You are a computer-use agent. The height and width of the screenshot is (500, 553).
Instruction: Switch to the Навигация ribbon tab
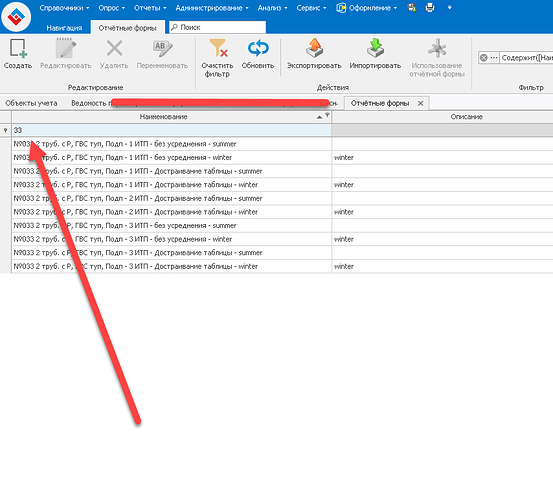click(64, 28)
